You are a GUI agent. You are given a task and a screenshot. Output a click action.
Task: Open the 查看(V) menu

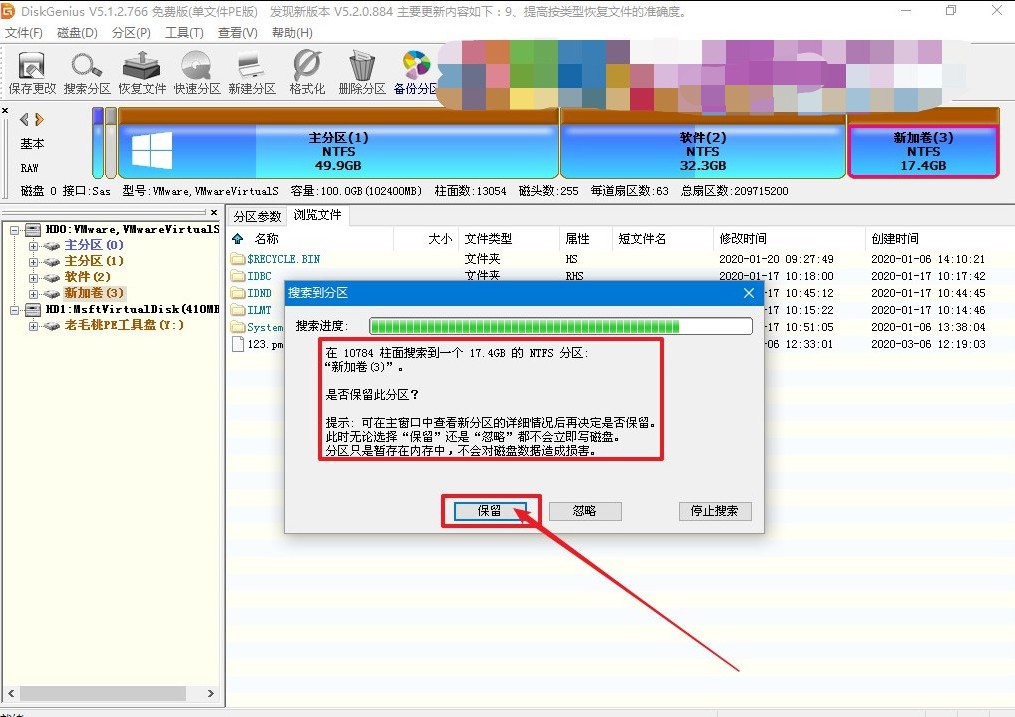238,33
